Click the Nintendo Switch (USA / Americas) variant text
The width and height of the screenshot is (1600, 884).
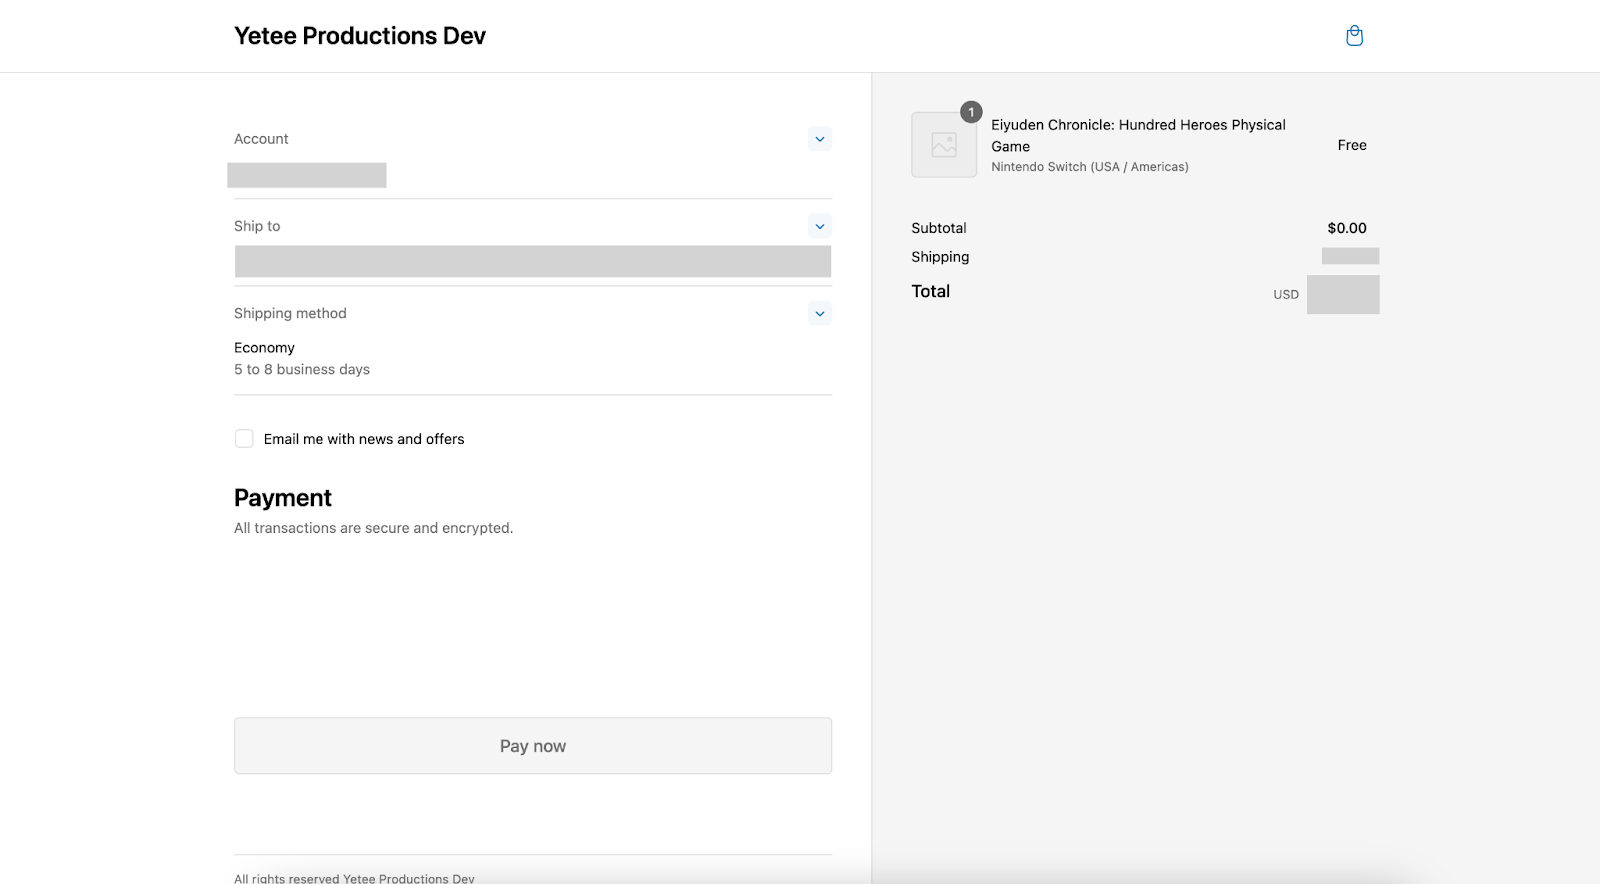(1090, 167)
